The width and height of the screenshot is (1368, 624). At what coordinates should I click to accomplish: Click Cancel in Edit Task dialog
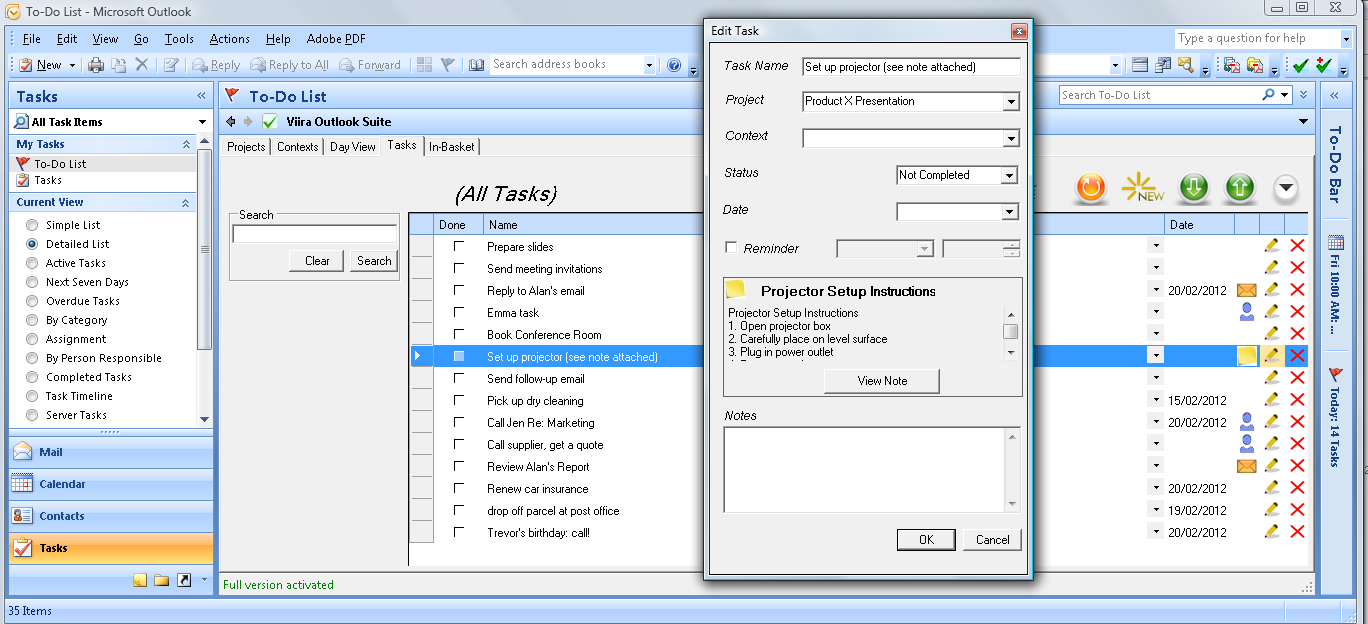point(992,539)
